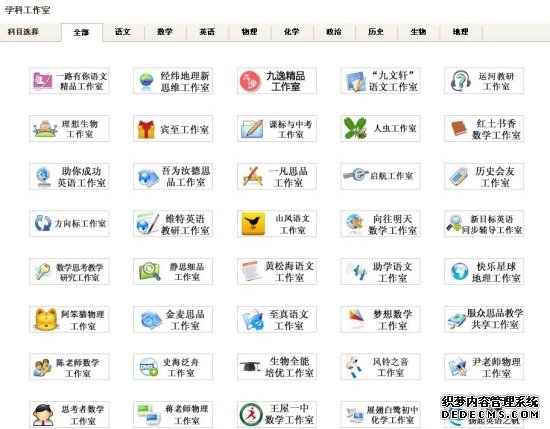The width and height of the screenshot is (550, 429).
Task: Click the brown book icon for 红土书香数学工作室
Action: pyautogui.click(x=459, y=128)
